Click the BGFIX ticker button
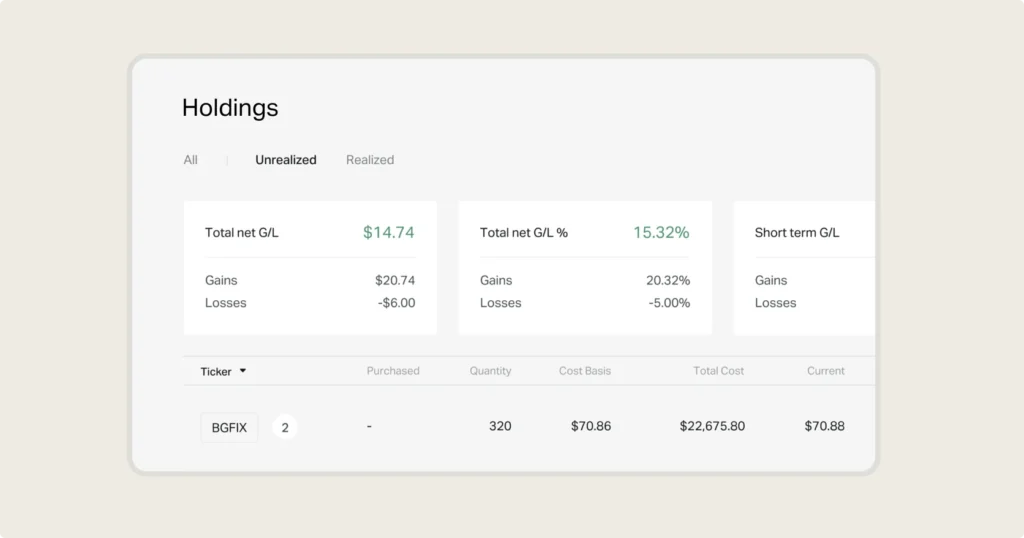 point(229,427)
